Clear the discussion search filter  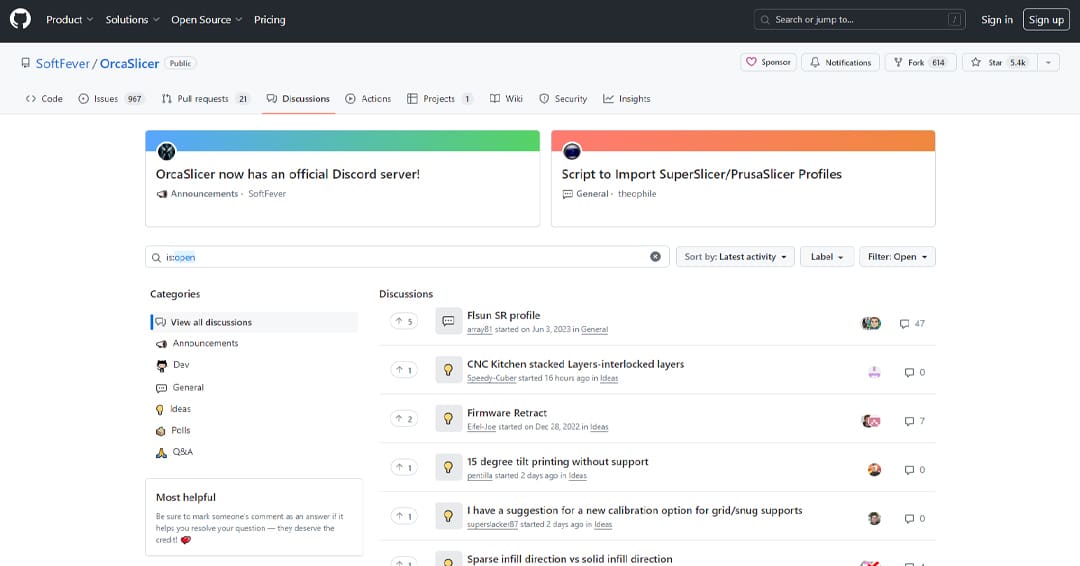(655, 257)
